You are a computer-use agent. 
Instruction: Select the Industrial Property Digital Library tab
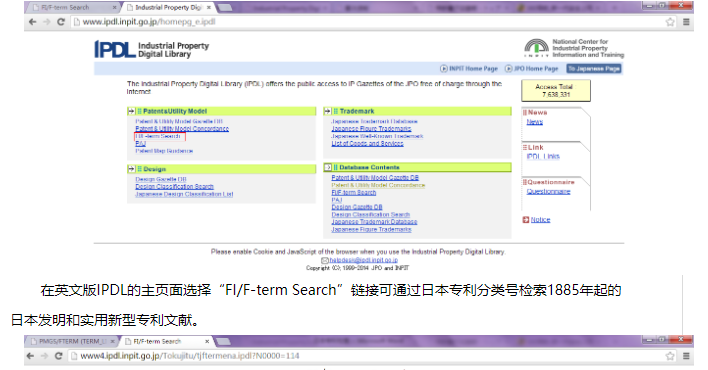click(x=168, y=7)
